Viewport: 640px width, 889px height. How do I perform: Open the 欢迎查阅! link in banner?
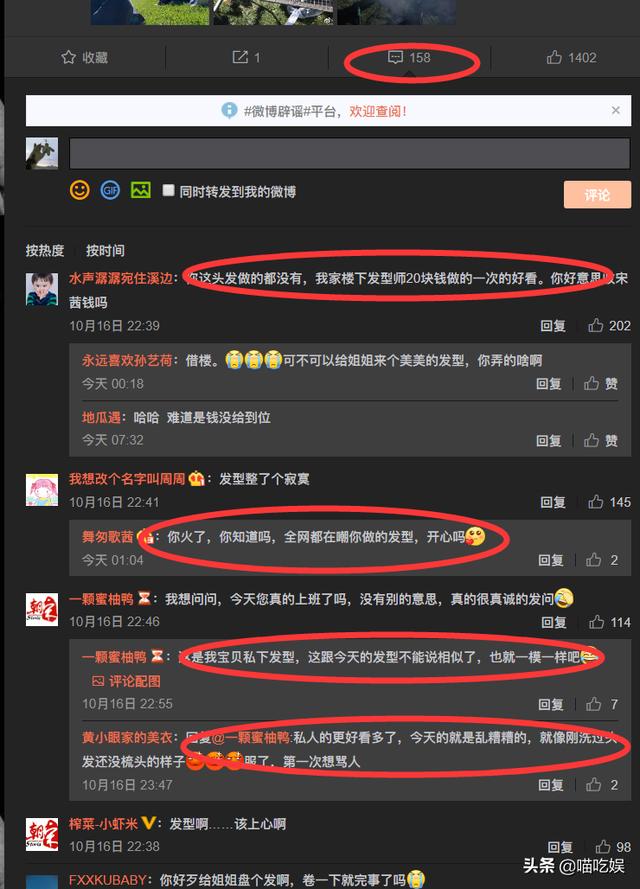point(378,111)
